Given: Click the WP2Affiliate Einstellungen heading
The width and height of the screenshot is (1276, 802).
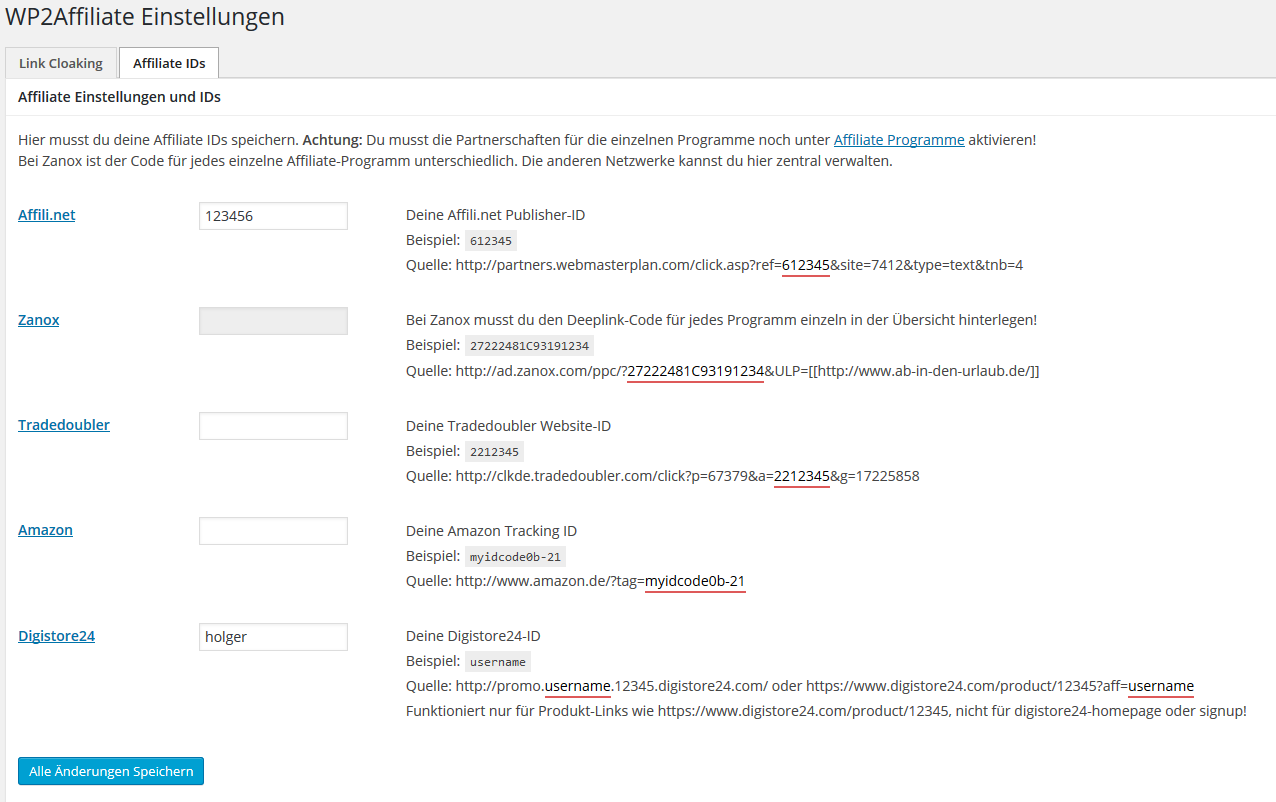Looking at the screenshot, I should pos(145,17).
